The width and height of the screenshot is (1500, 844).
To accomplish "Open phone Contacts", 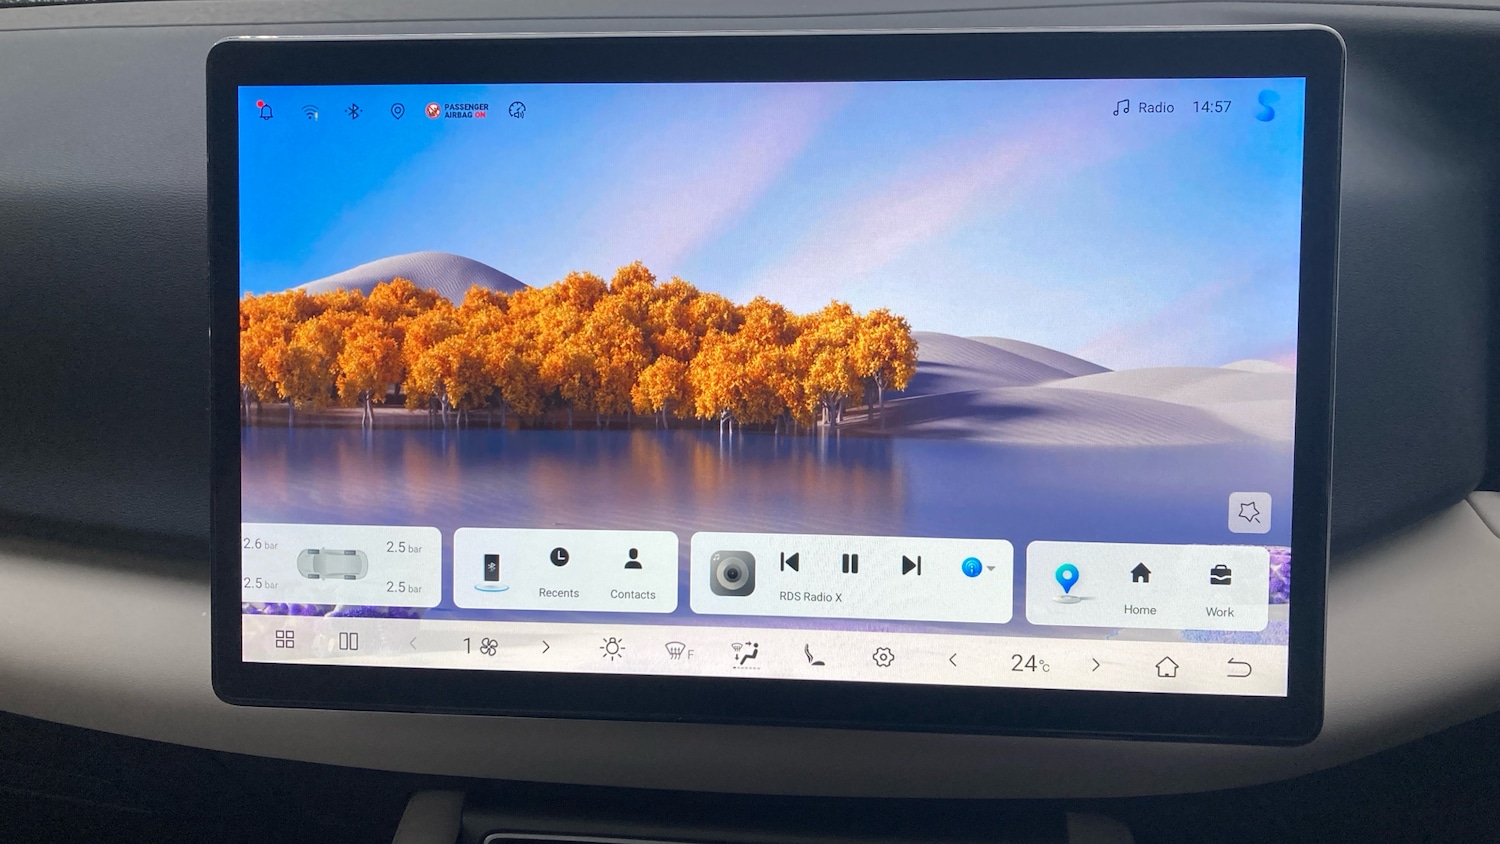I will click(x=633, y=572).
